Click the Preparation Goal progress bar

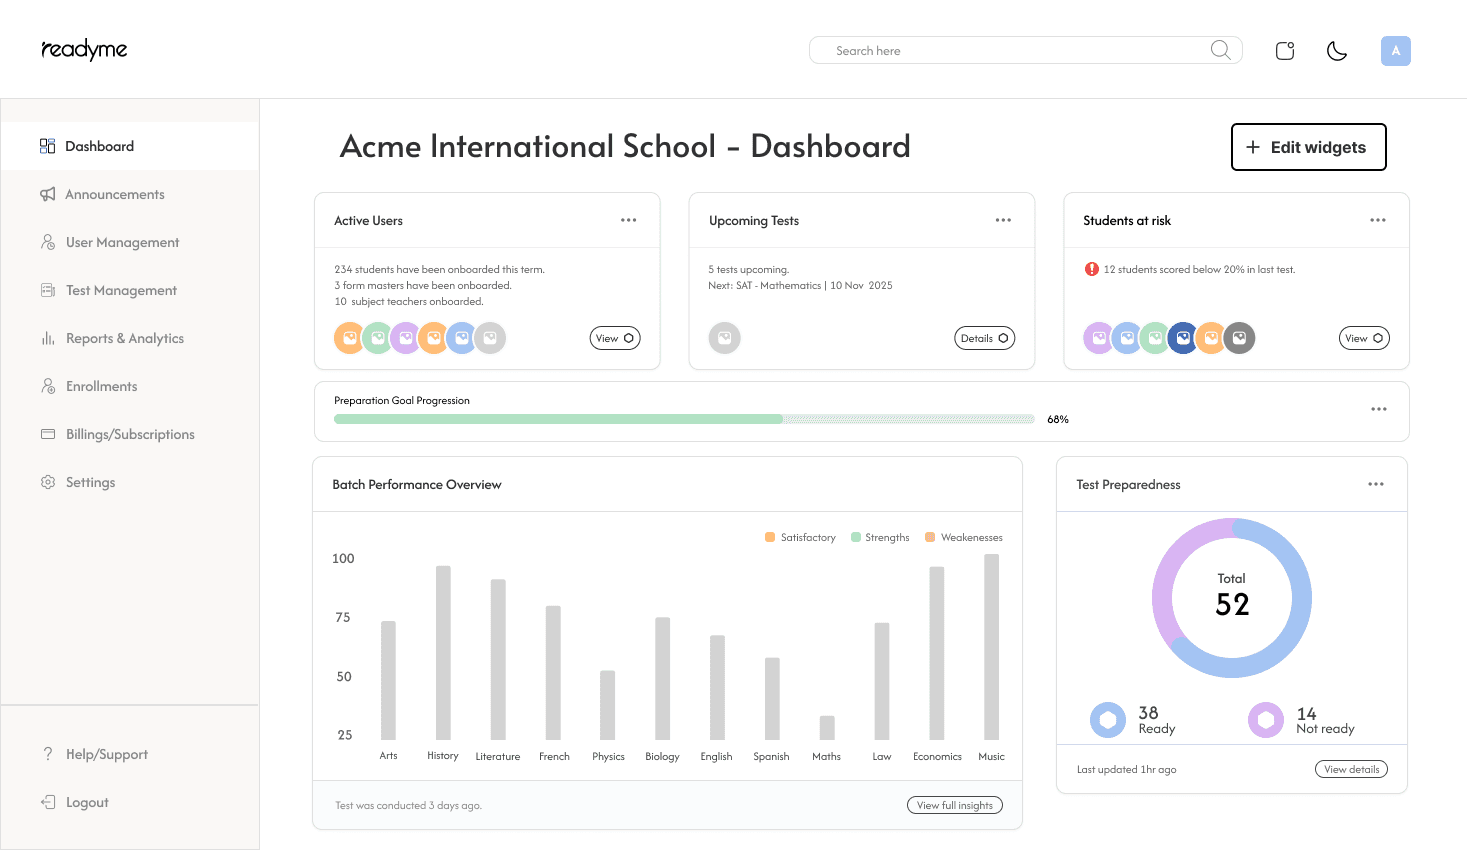(683, 419)
